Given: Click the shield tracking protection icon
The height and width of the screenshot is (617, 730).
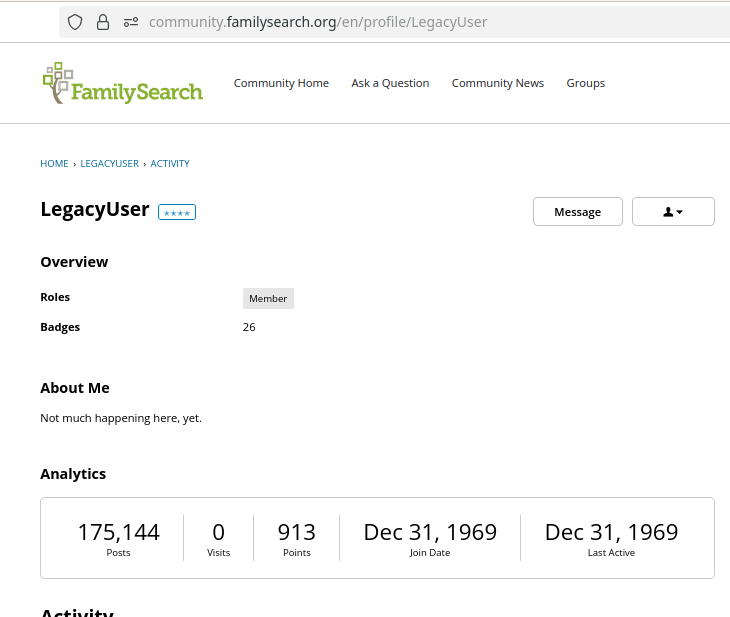Looking at the screenshot, I should click(75, 22).
